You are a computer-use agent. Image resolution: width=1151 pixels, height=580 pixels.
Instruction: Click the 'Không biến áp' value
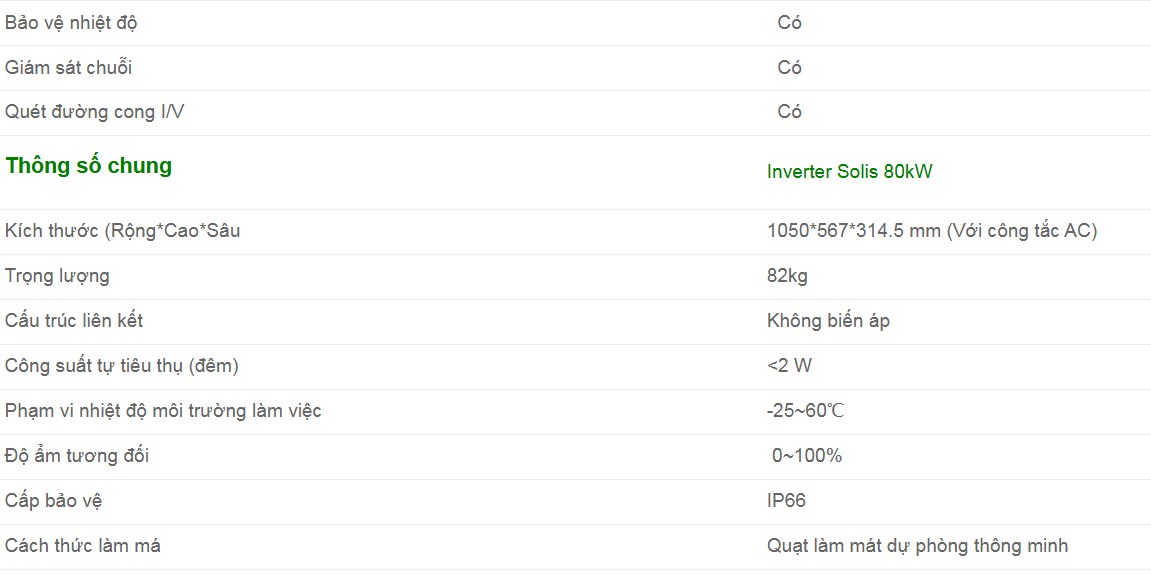pos(828,321)
